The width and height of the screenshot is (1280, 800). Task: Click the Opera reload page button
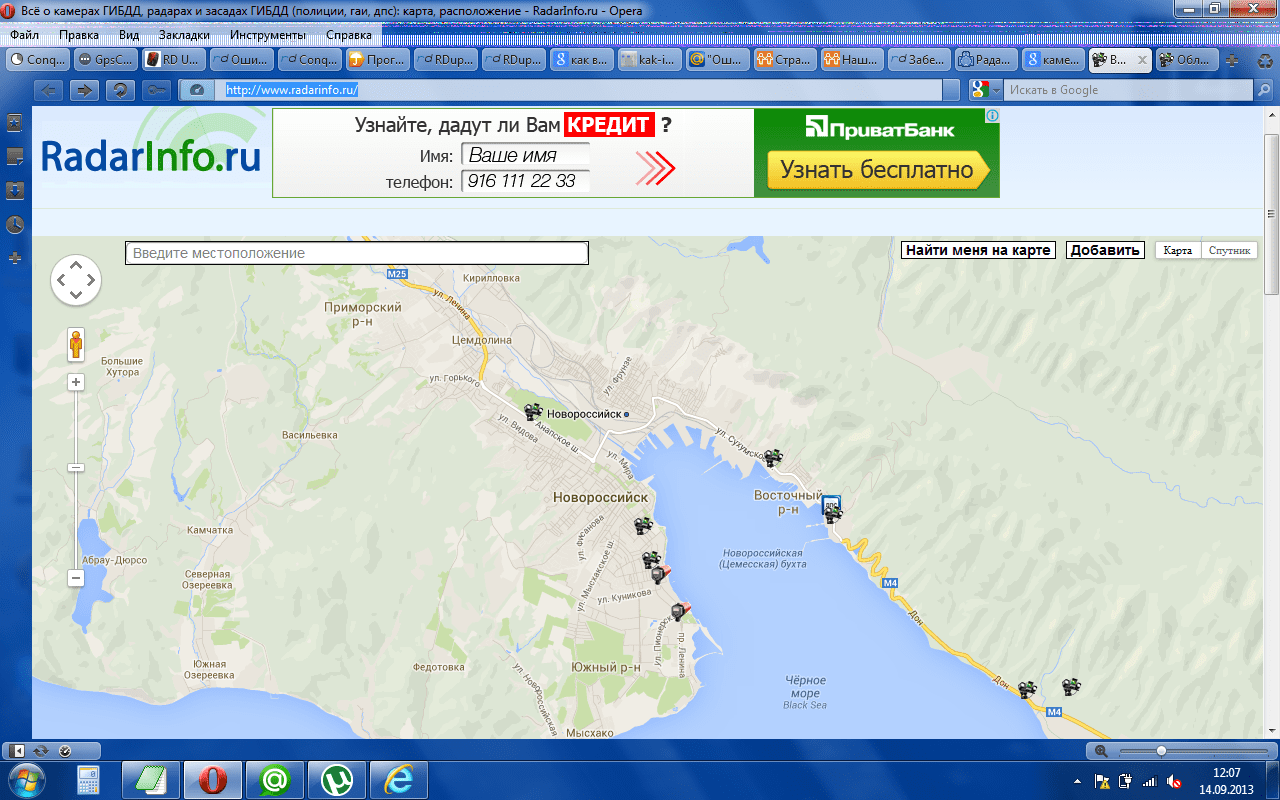pyautogui.click(x=121, y=90)
